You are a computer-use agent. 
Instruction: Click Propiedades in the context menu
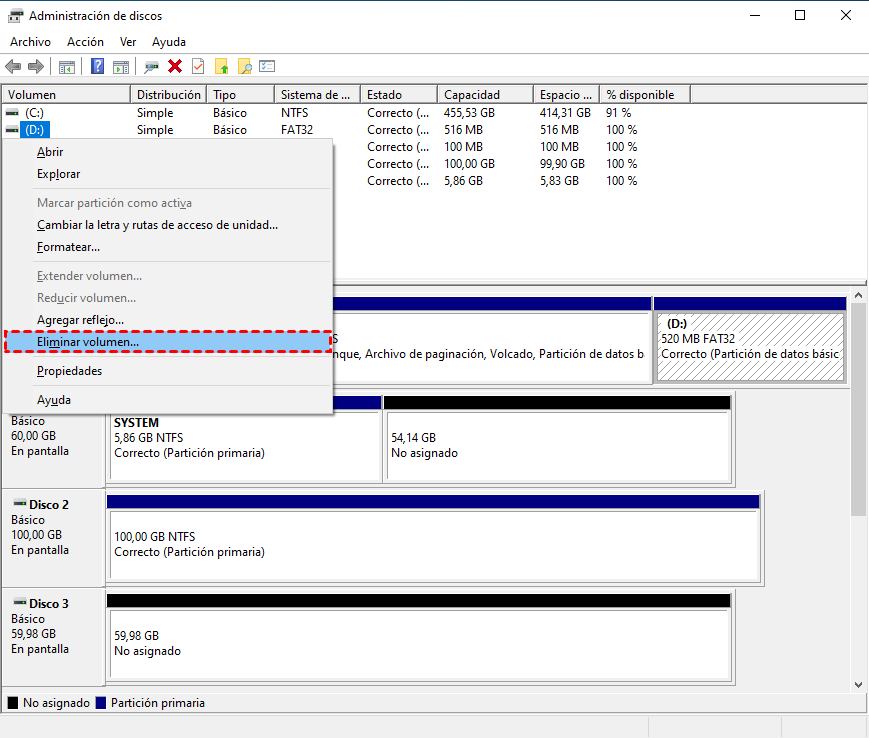pos(69,371)
